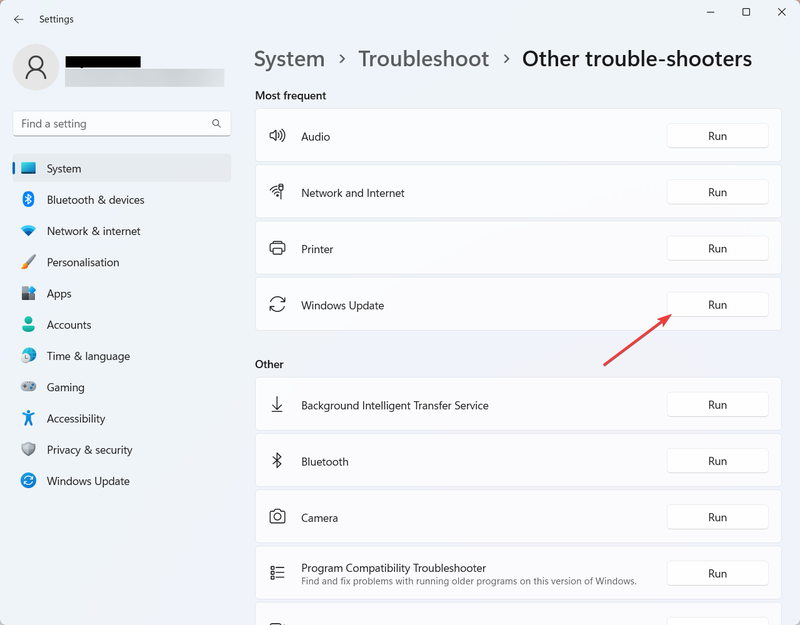Click the Network & internet wifi icon
Screen dimensions: 800x625
[29, 231]
